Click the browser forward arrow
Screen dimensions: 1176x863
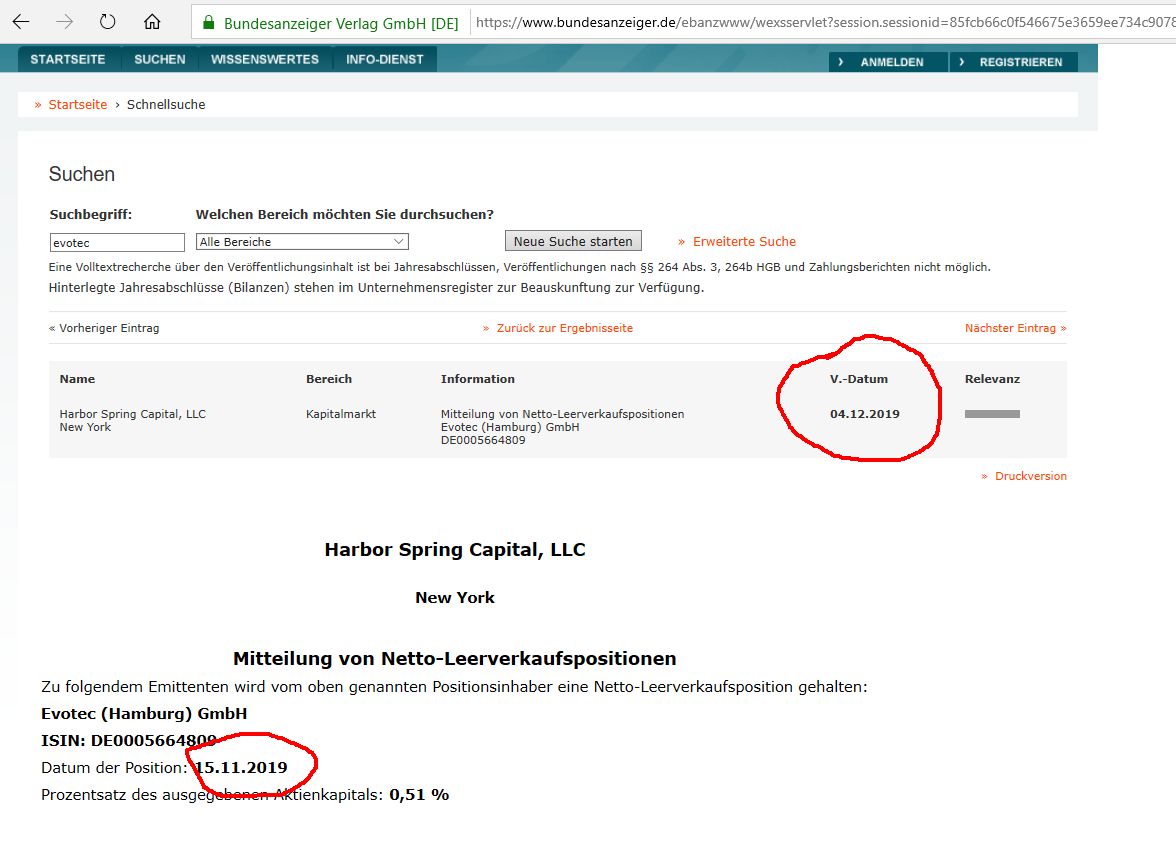(64, 22)
